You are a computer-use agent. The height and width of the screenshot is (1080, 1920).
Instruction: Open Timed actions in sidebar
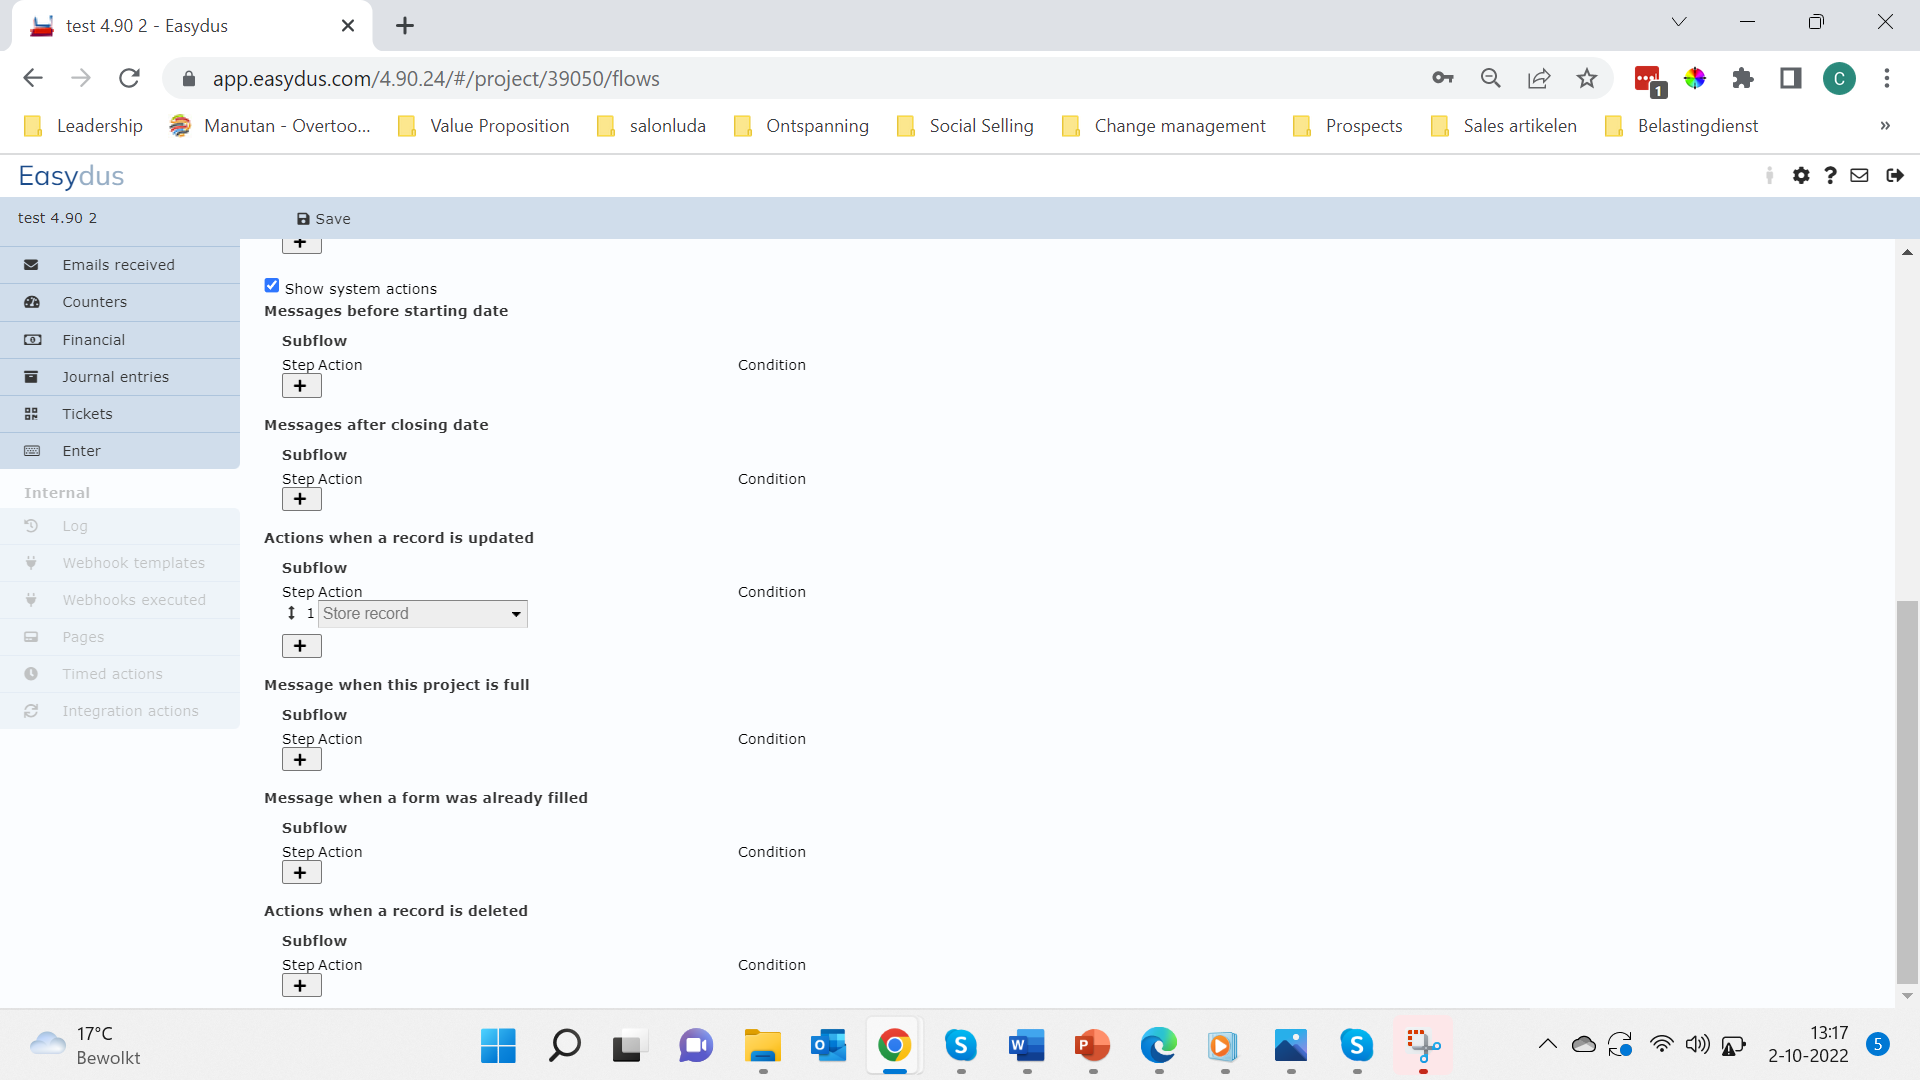(x=120, y=674)
